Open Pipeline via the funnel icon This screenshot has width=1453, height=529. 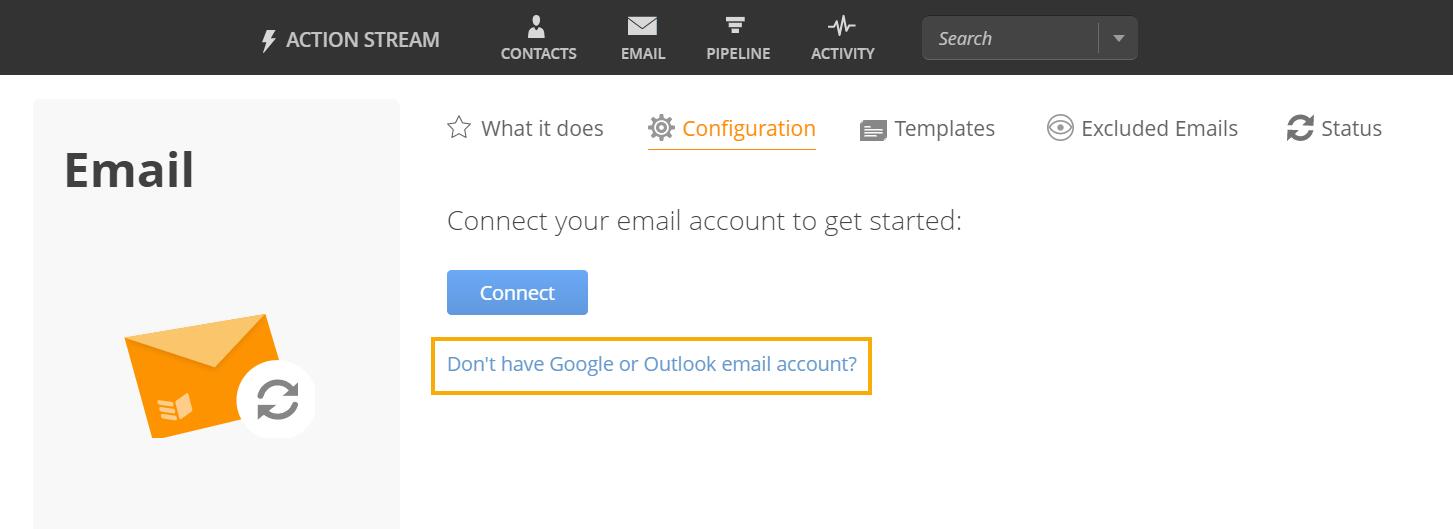pyautogui.click(x=737, y=26)
